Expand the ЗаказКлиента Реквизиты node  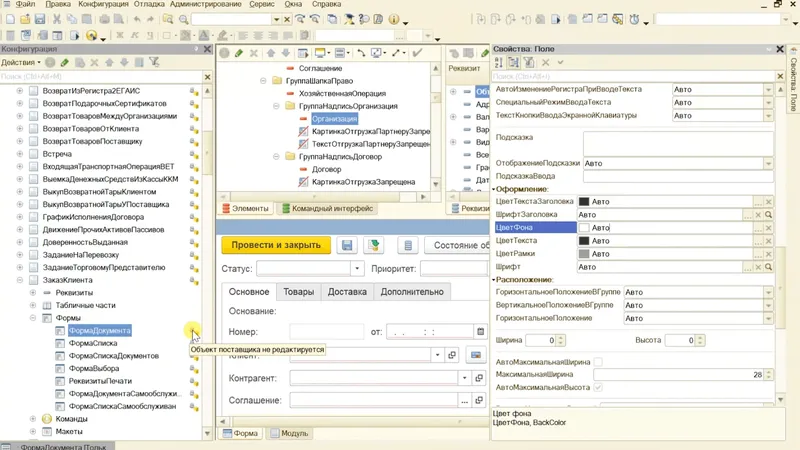pyautogui.click(x=33, y=292)
